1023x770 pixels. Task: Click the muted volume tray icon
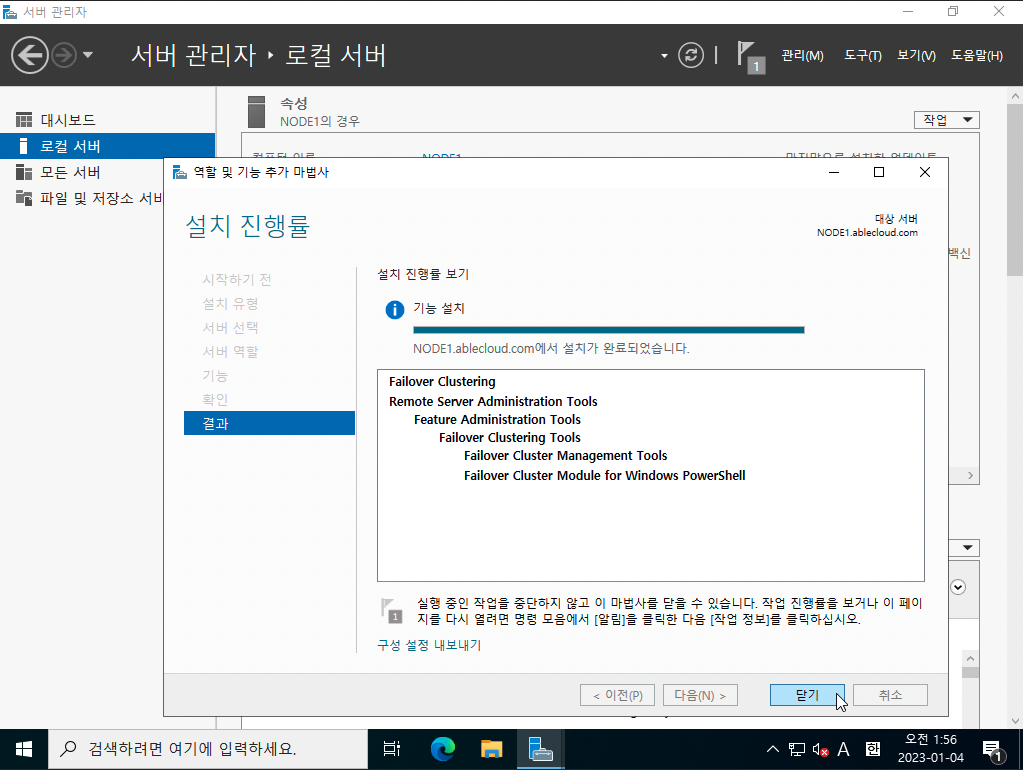point(820,750)
